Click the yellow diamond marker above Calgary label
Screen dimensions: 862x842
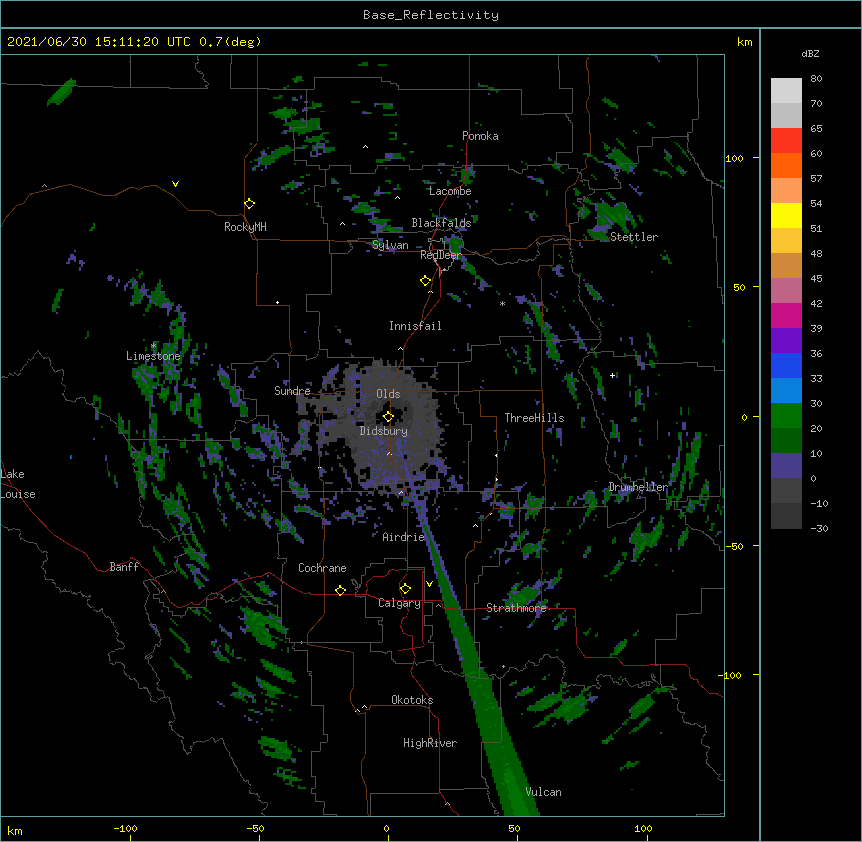405,589
